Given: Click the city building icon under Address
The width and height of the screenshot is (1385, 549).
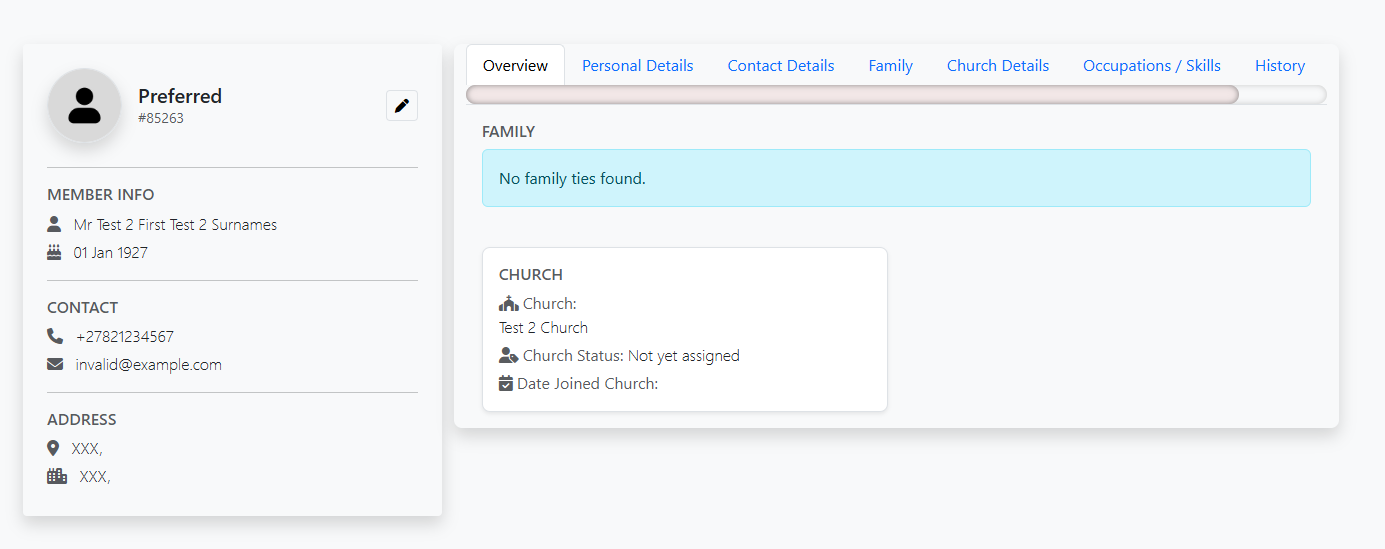Looking at the screenshot, I should (x=57, y=476).
